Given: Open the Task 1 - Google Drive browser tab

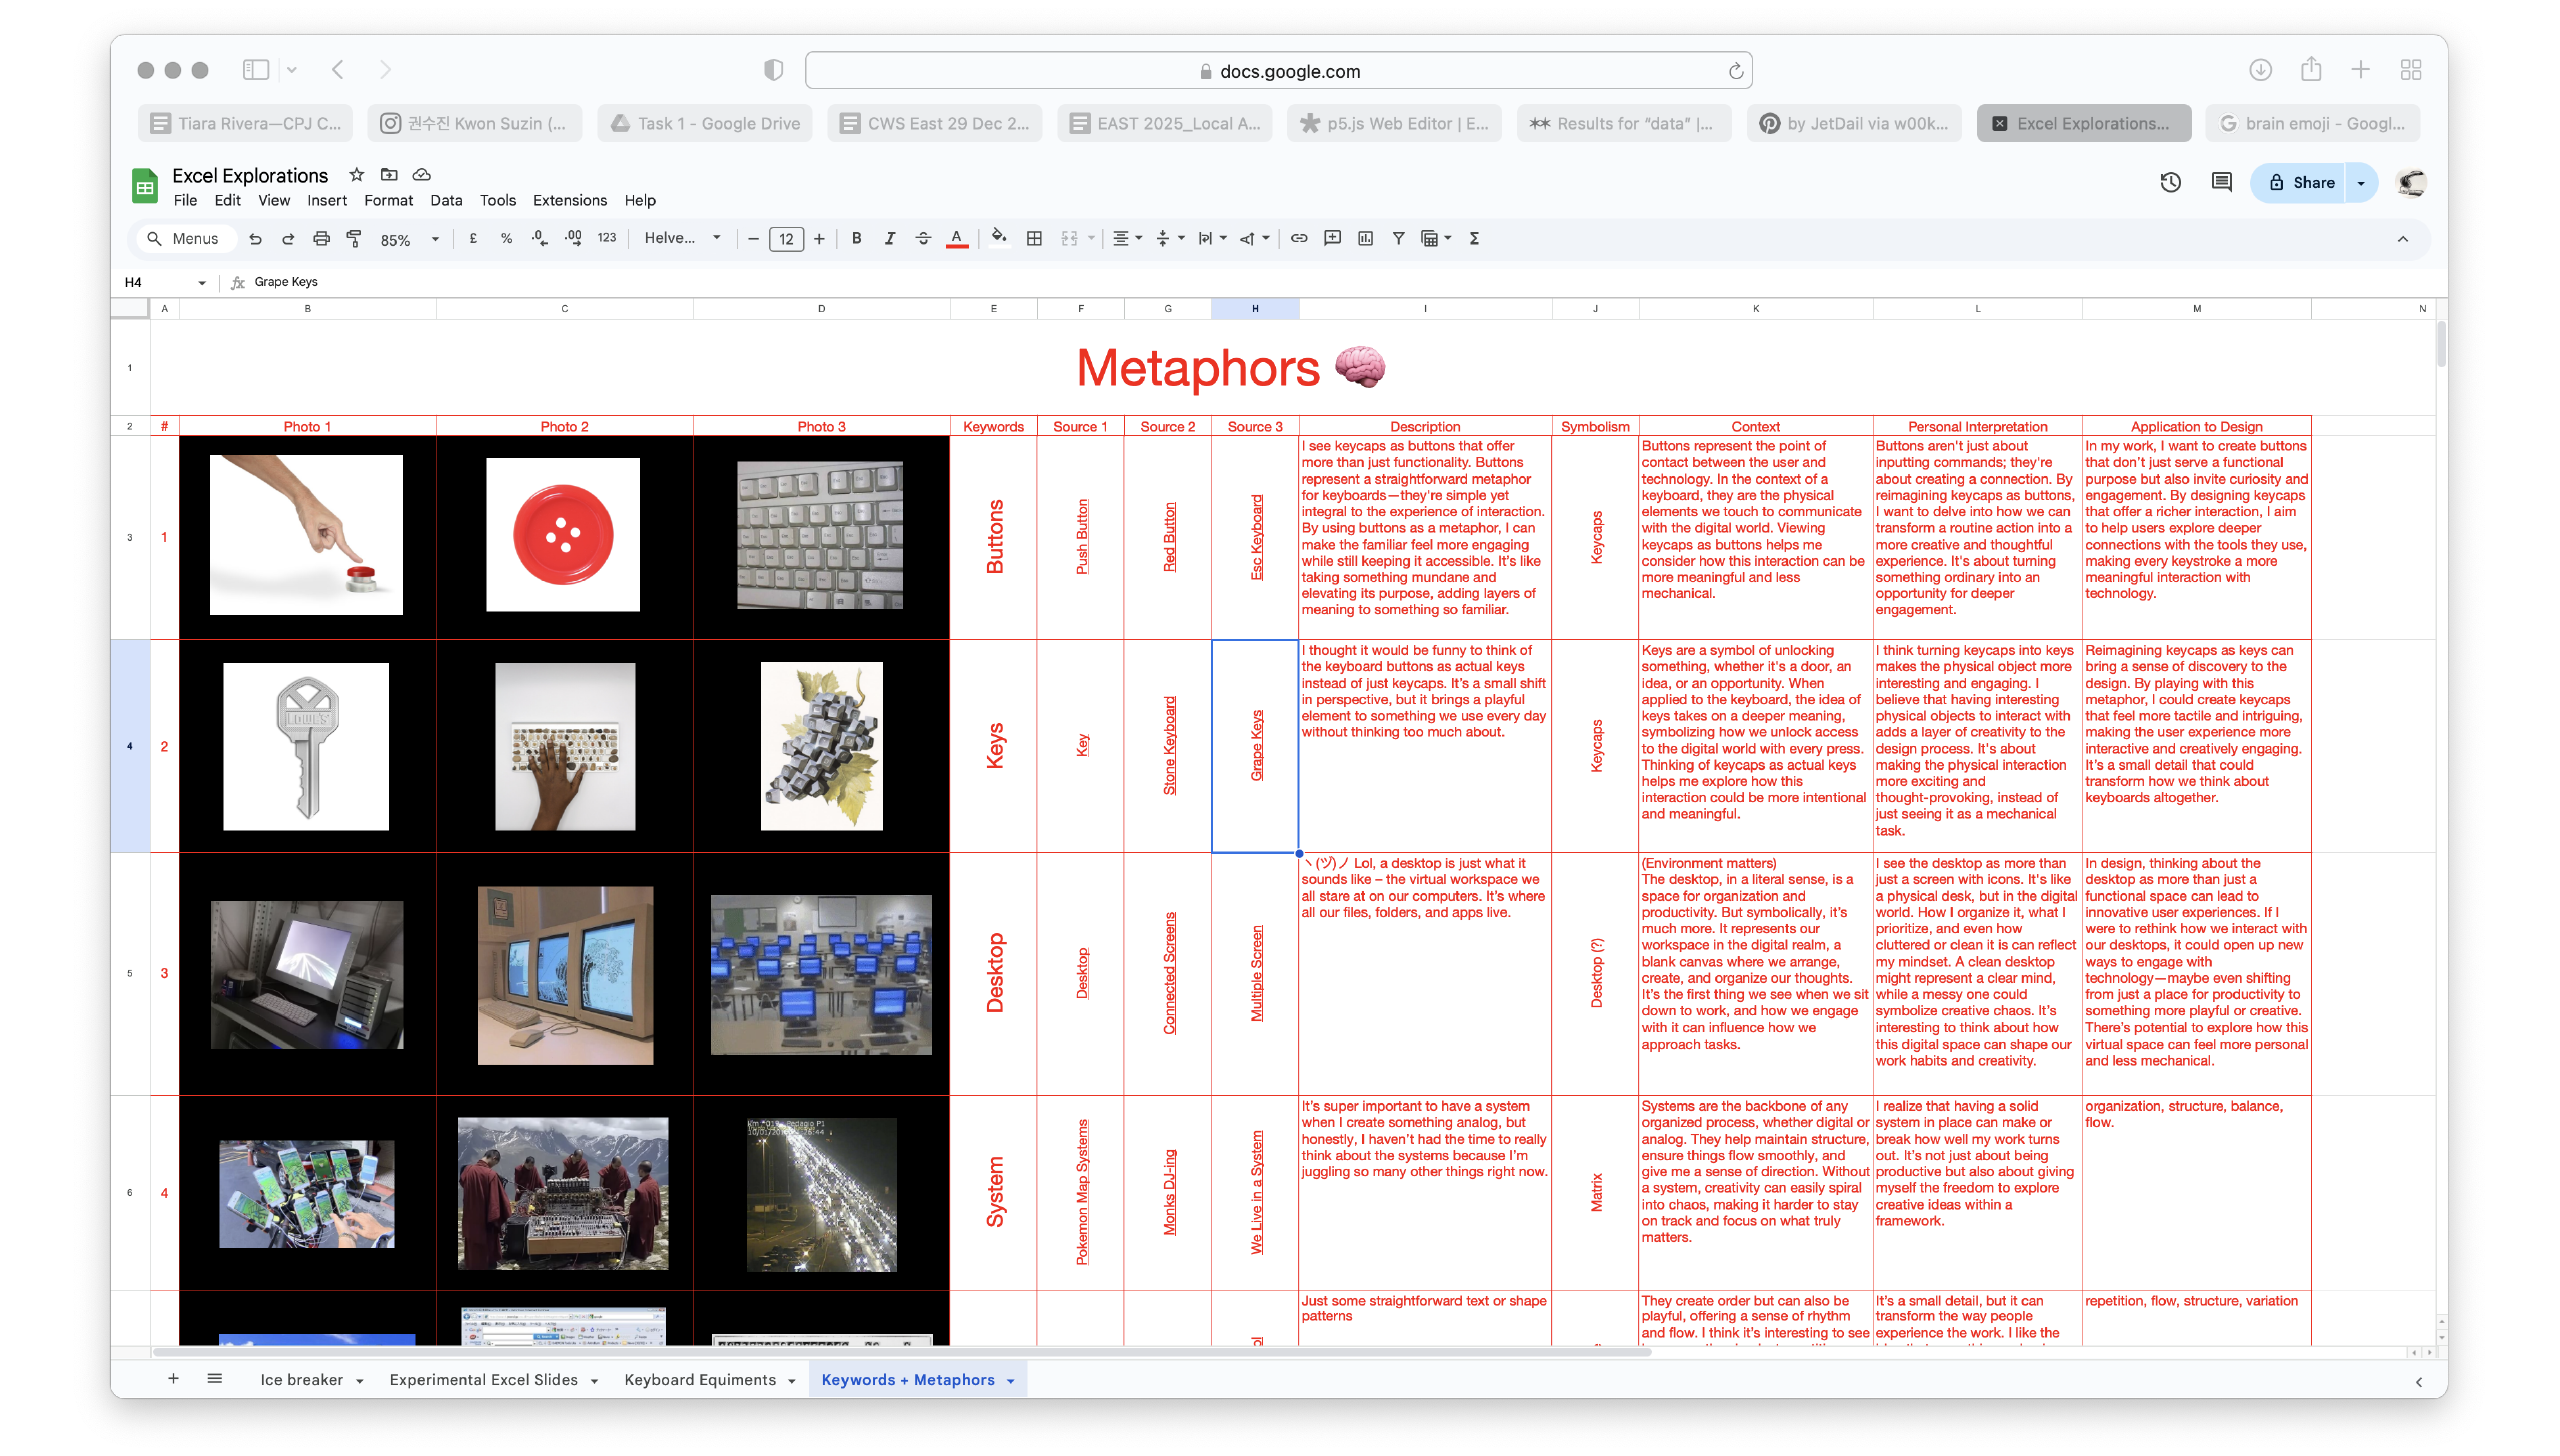Looking at the screenshot, I should 705,123.
